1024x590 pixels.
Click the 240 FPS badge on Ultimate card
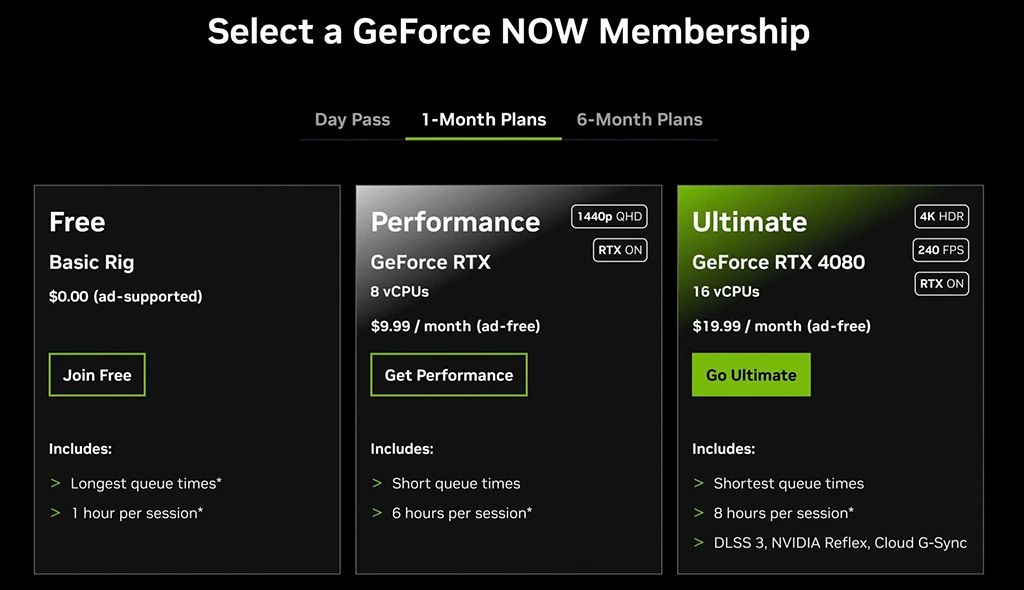pos(940,250)
